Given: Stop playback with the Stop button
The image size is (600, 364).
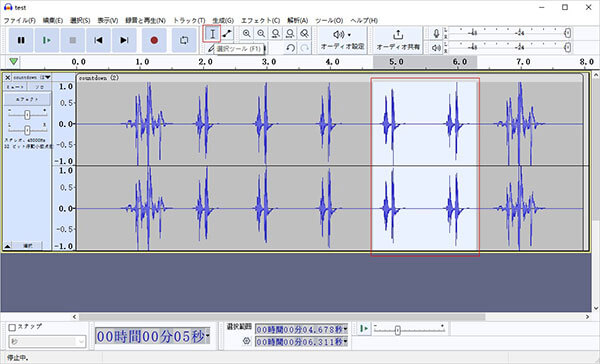Looking at the screenshot, I should coord(72,40).
